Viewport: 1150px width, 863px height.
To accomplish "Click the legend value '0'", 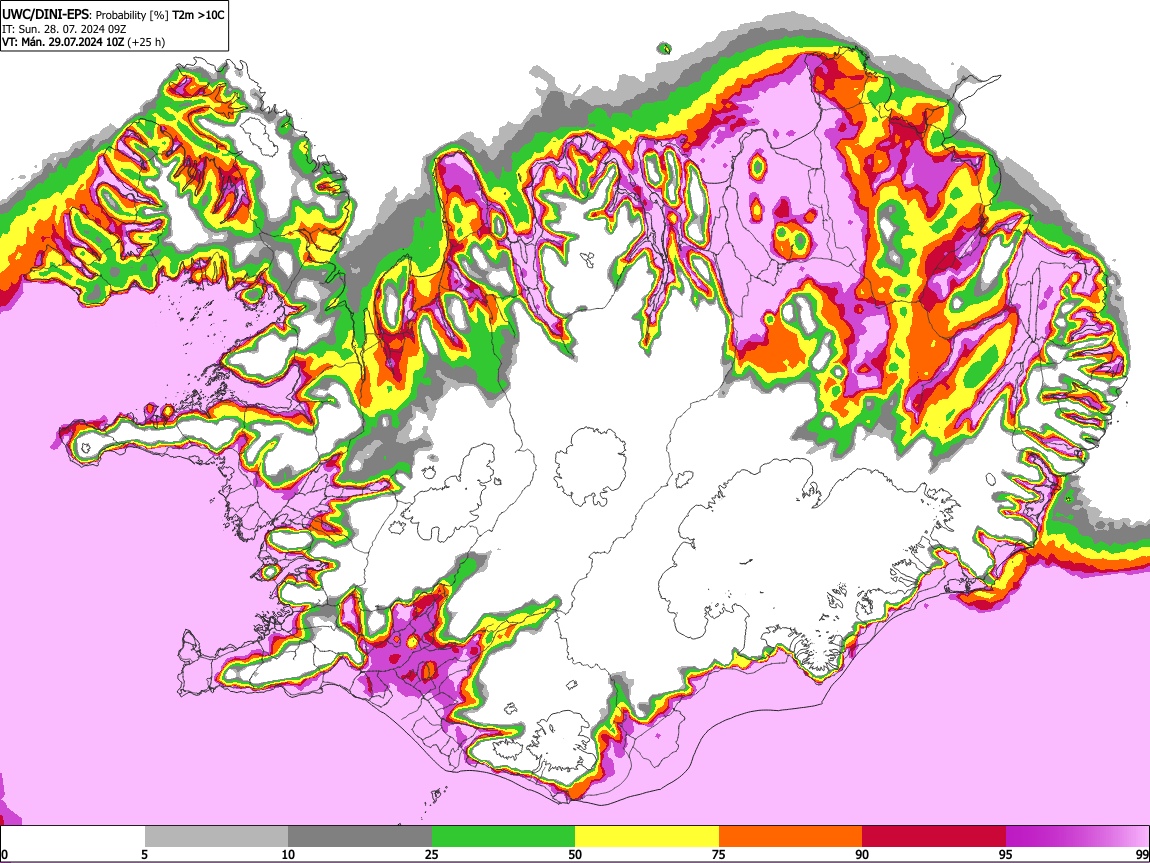I will 5,855.
